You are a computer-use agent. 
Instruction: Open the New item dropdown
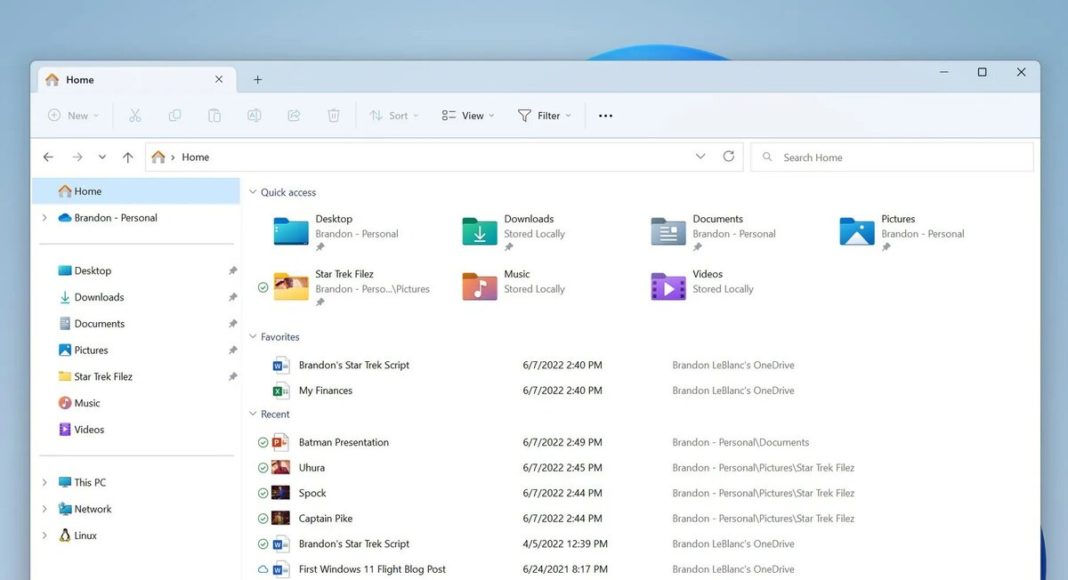(x=74, y=116)
